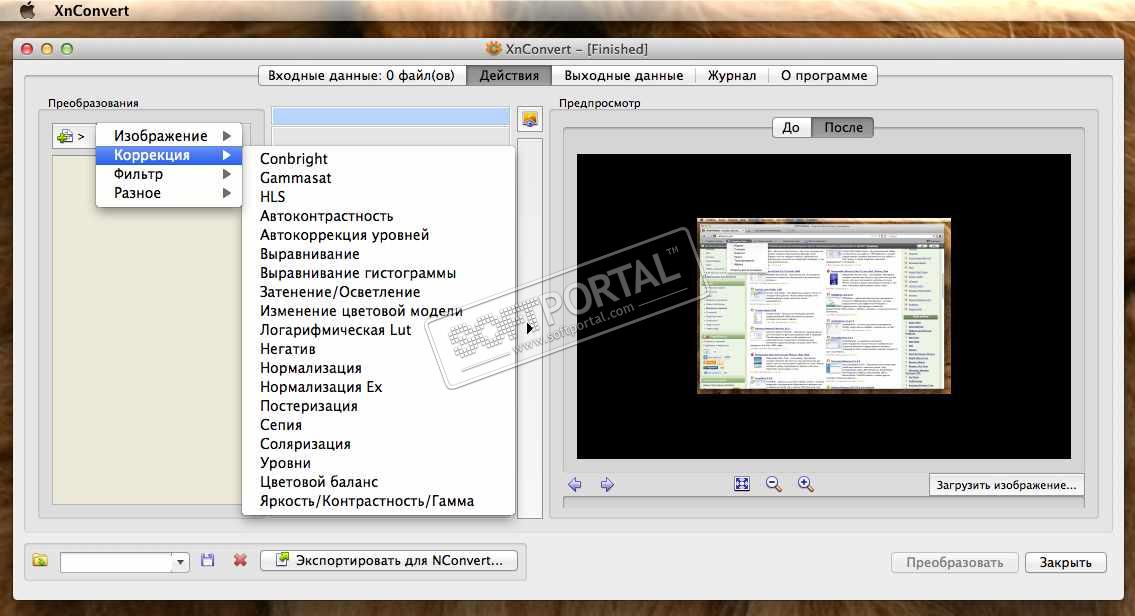Select Яркость/Контрастность/Гамма

pos(379,501)
